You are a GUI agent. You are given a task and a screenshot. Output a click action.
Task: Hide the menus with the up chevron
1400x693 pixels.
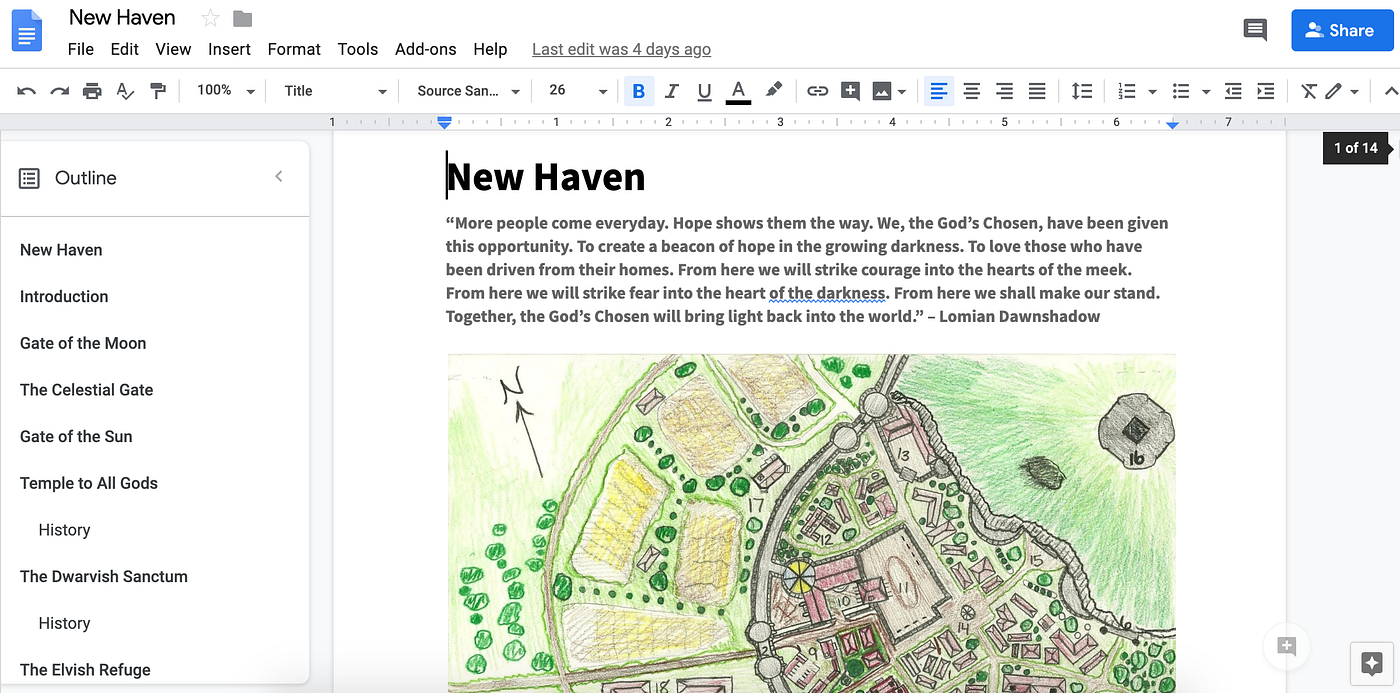pyautogui.click(x=1391, y=91)
